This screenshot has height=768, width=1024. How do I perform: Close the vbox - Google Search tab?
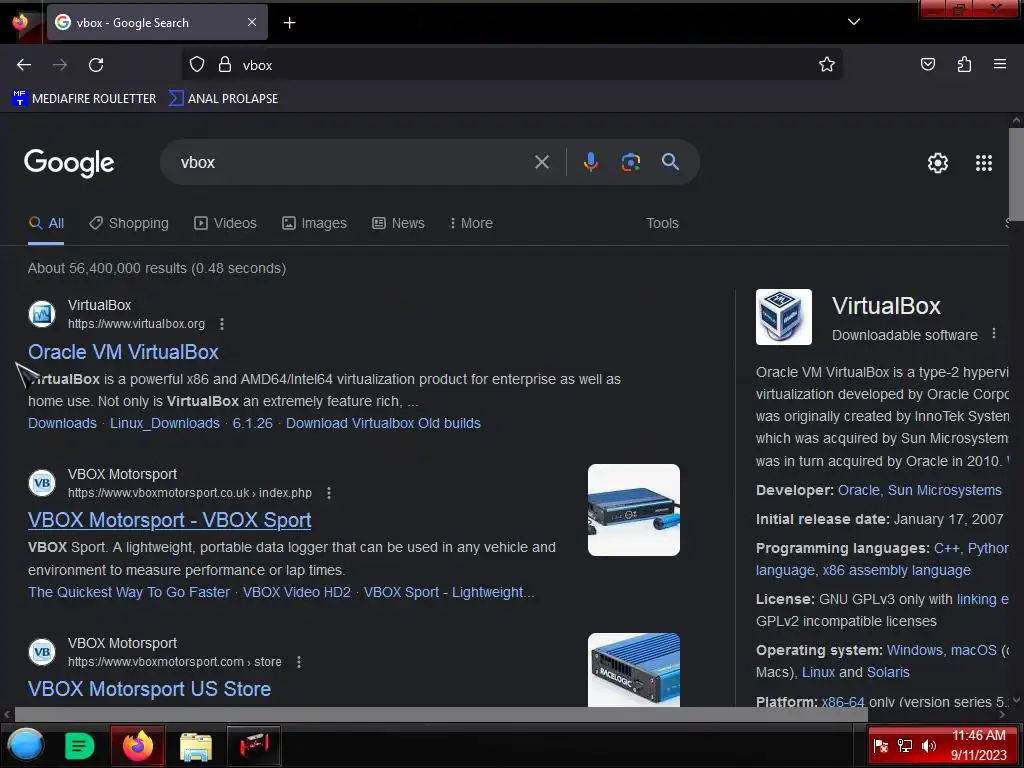coord(251,22)
